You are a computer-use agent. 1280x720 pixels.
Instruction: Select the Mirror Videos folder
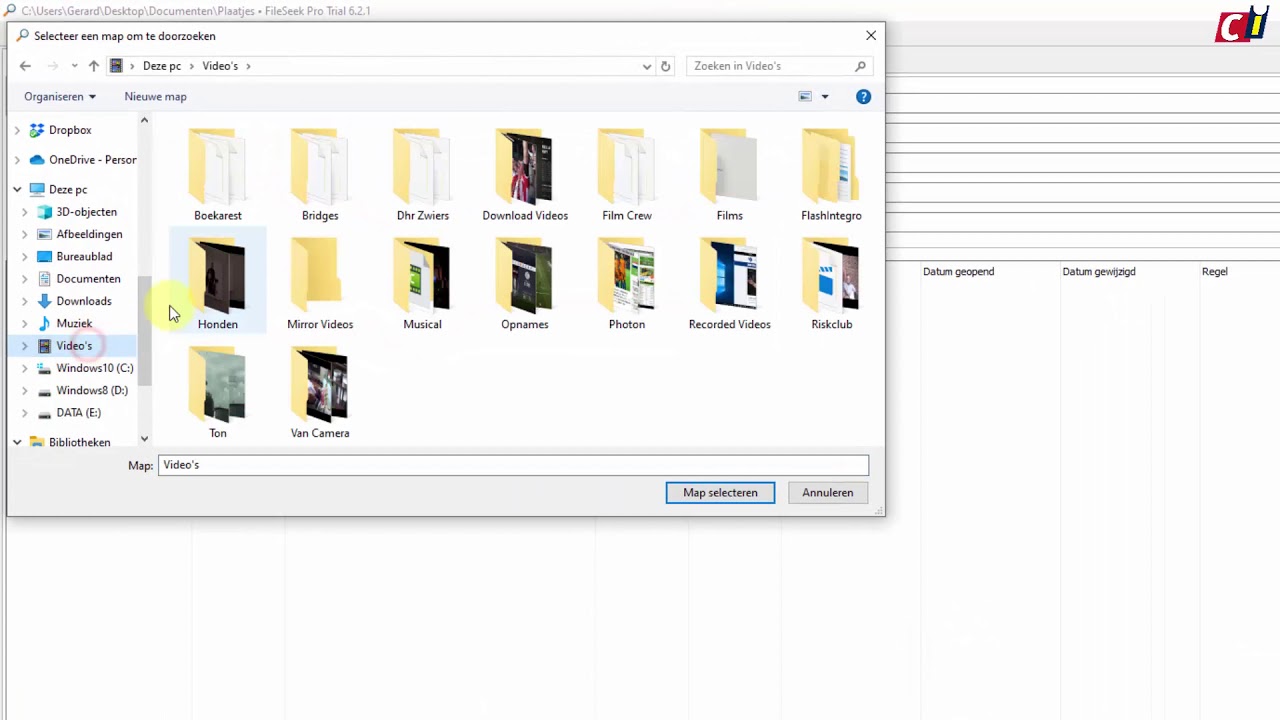(320, 284)
